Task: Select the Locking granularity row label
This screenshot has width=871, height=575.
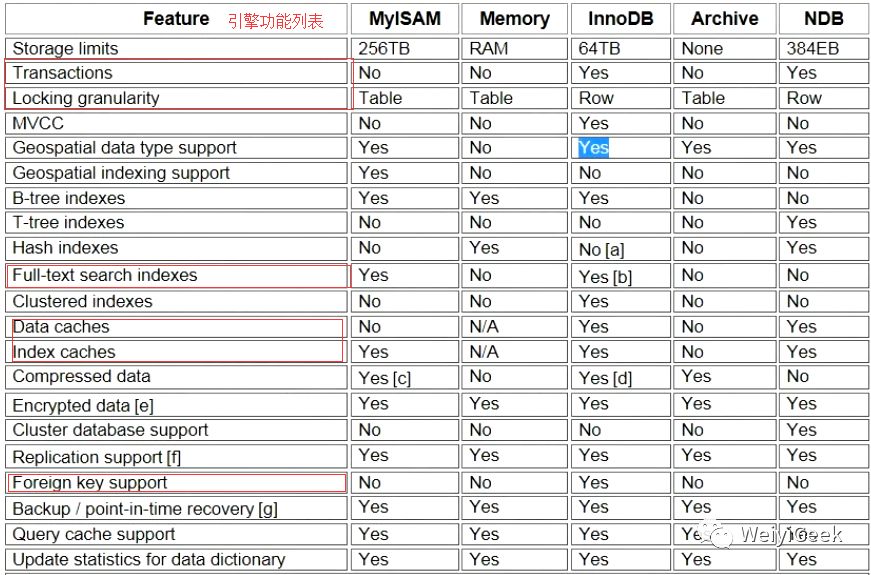Action: click(86, 98)
